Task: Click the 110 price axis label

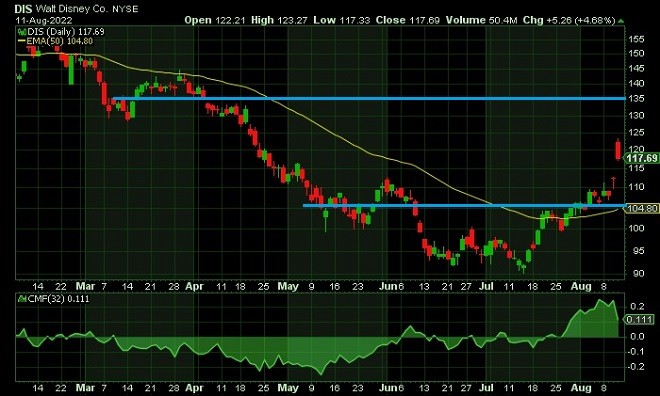Action: click(636, 187)
